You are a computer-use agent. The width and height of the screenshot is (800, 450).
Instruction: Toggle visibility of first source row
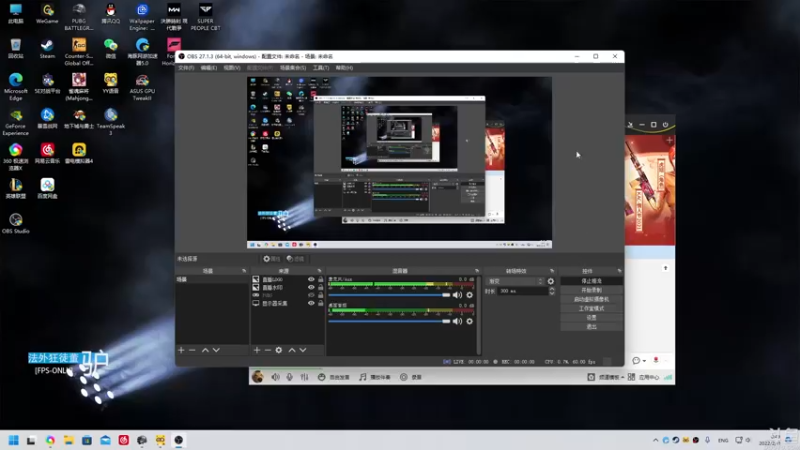[x=311, y=280]
